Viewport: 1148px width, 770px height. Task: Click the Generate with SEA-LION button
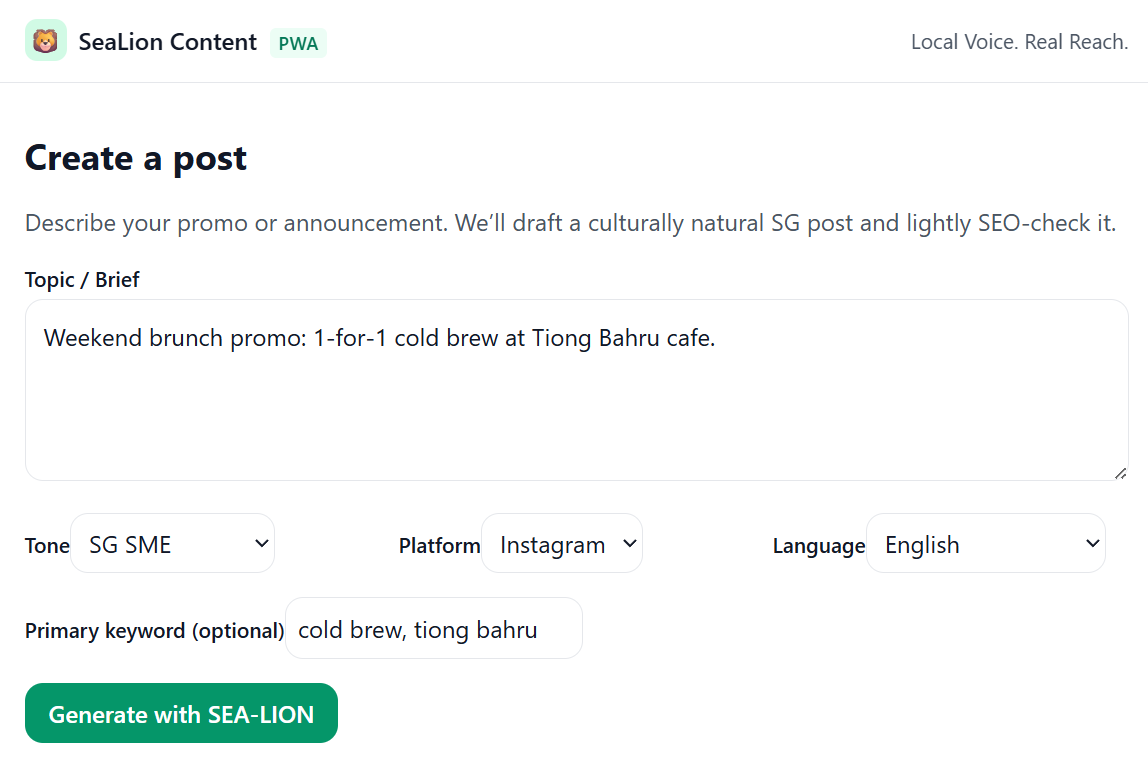point(181,713)
